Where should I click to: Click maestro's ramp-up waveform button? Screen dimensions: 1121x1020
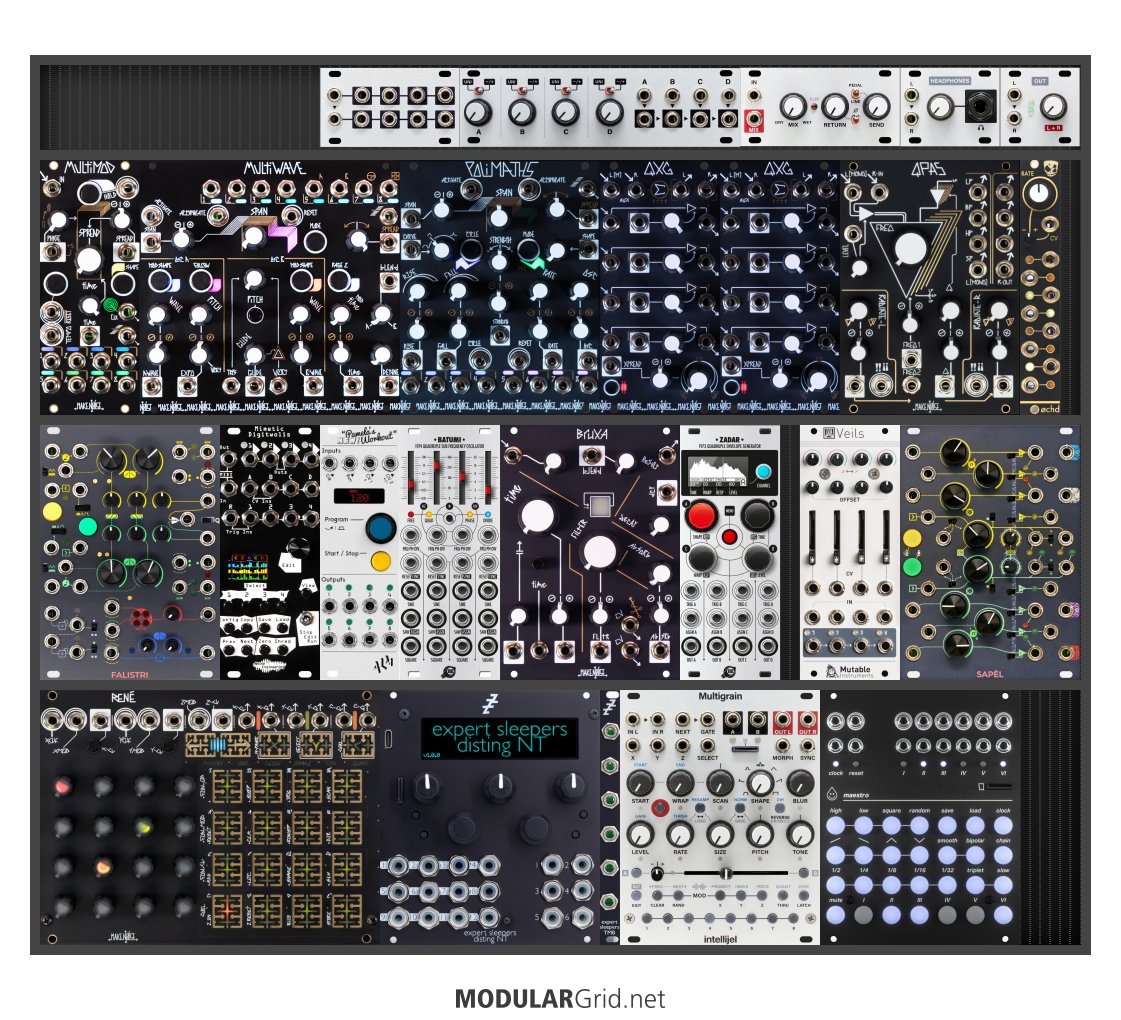tap(835, 854)
